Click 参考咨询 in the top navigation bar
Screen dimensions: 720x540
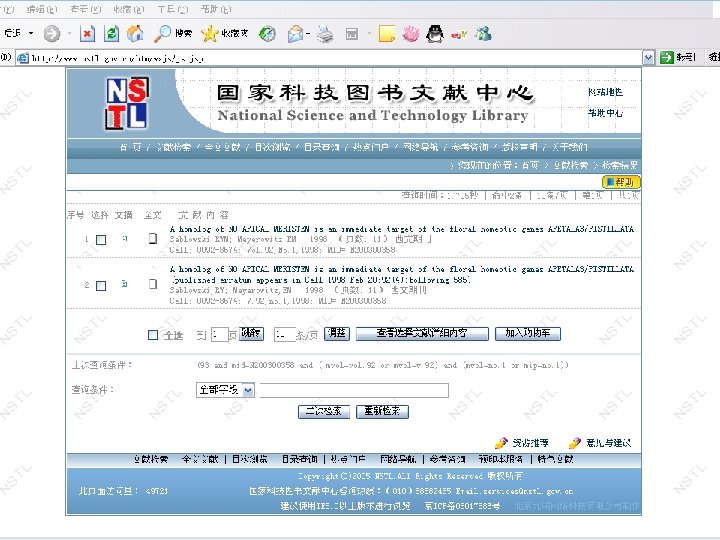click(x=470, y=147)
